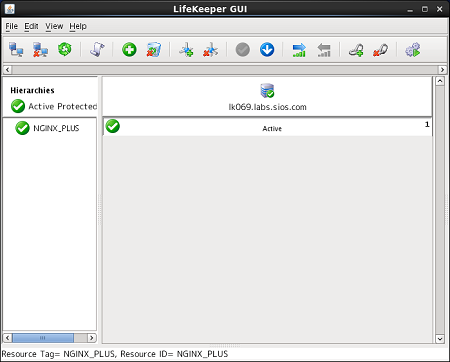The height and width of the screenshot is (362, 450).
Task: Click the lk069.labs.sios.com server name
Action: [267, 107]
